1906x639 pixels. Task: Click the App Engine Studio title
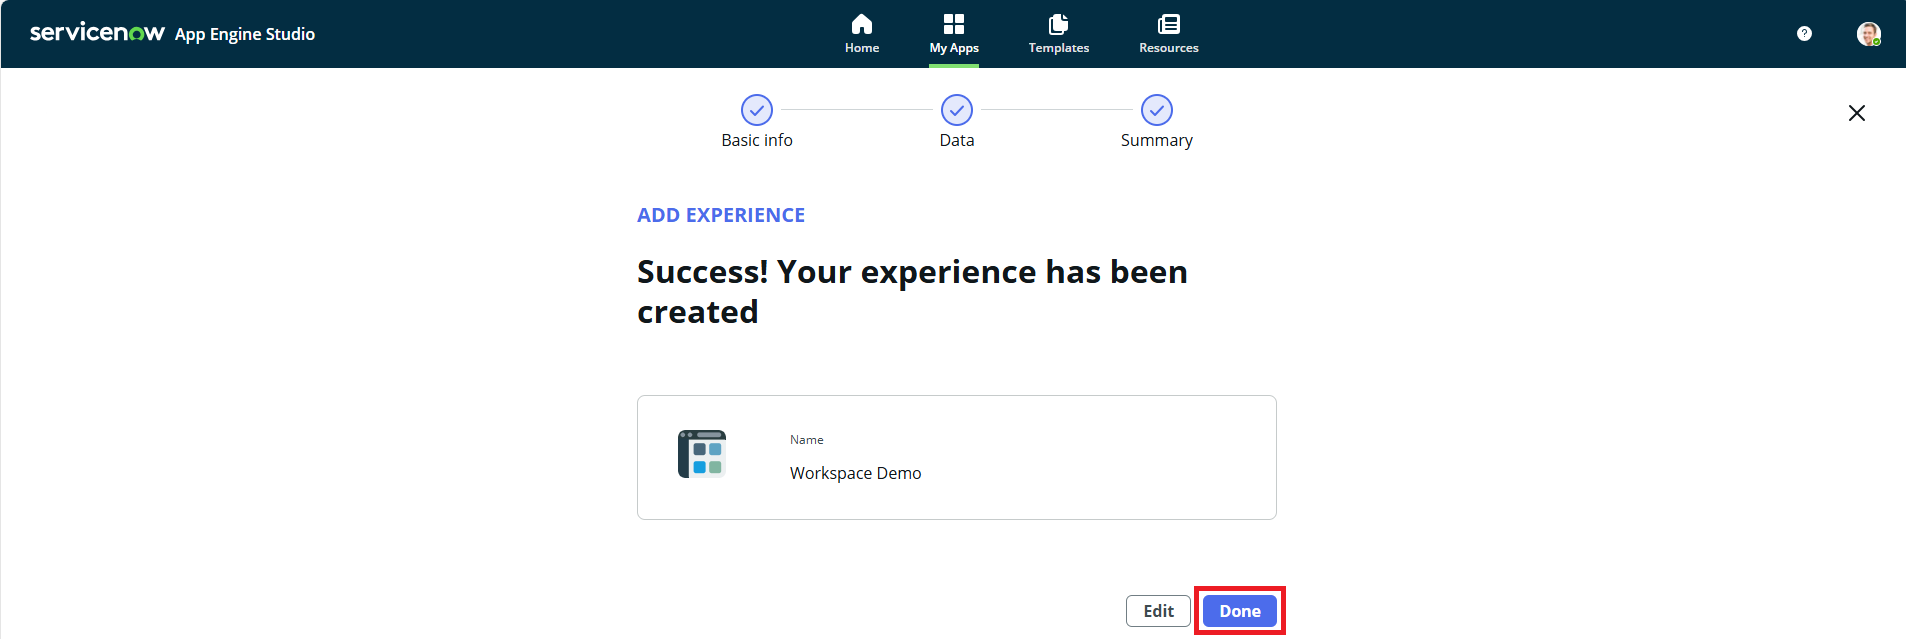click(x=245, y=34)
